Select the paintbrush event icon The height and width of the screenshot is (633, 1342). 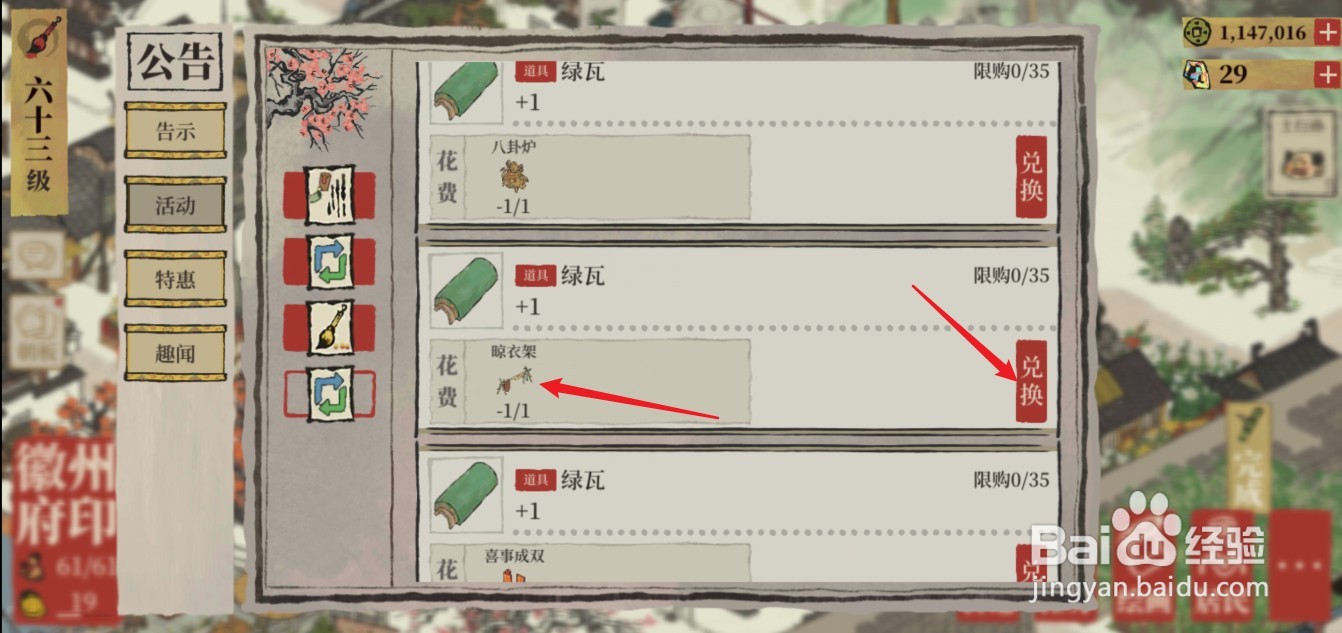[x=330, y=328]
